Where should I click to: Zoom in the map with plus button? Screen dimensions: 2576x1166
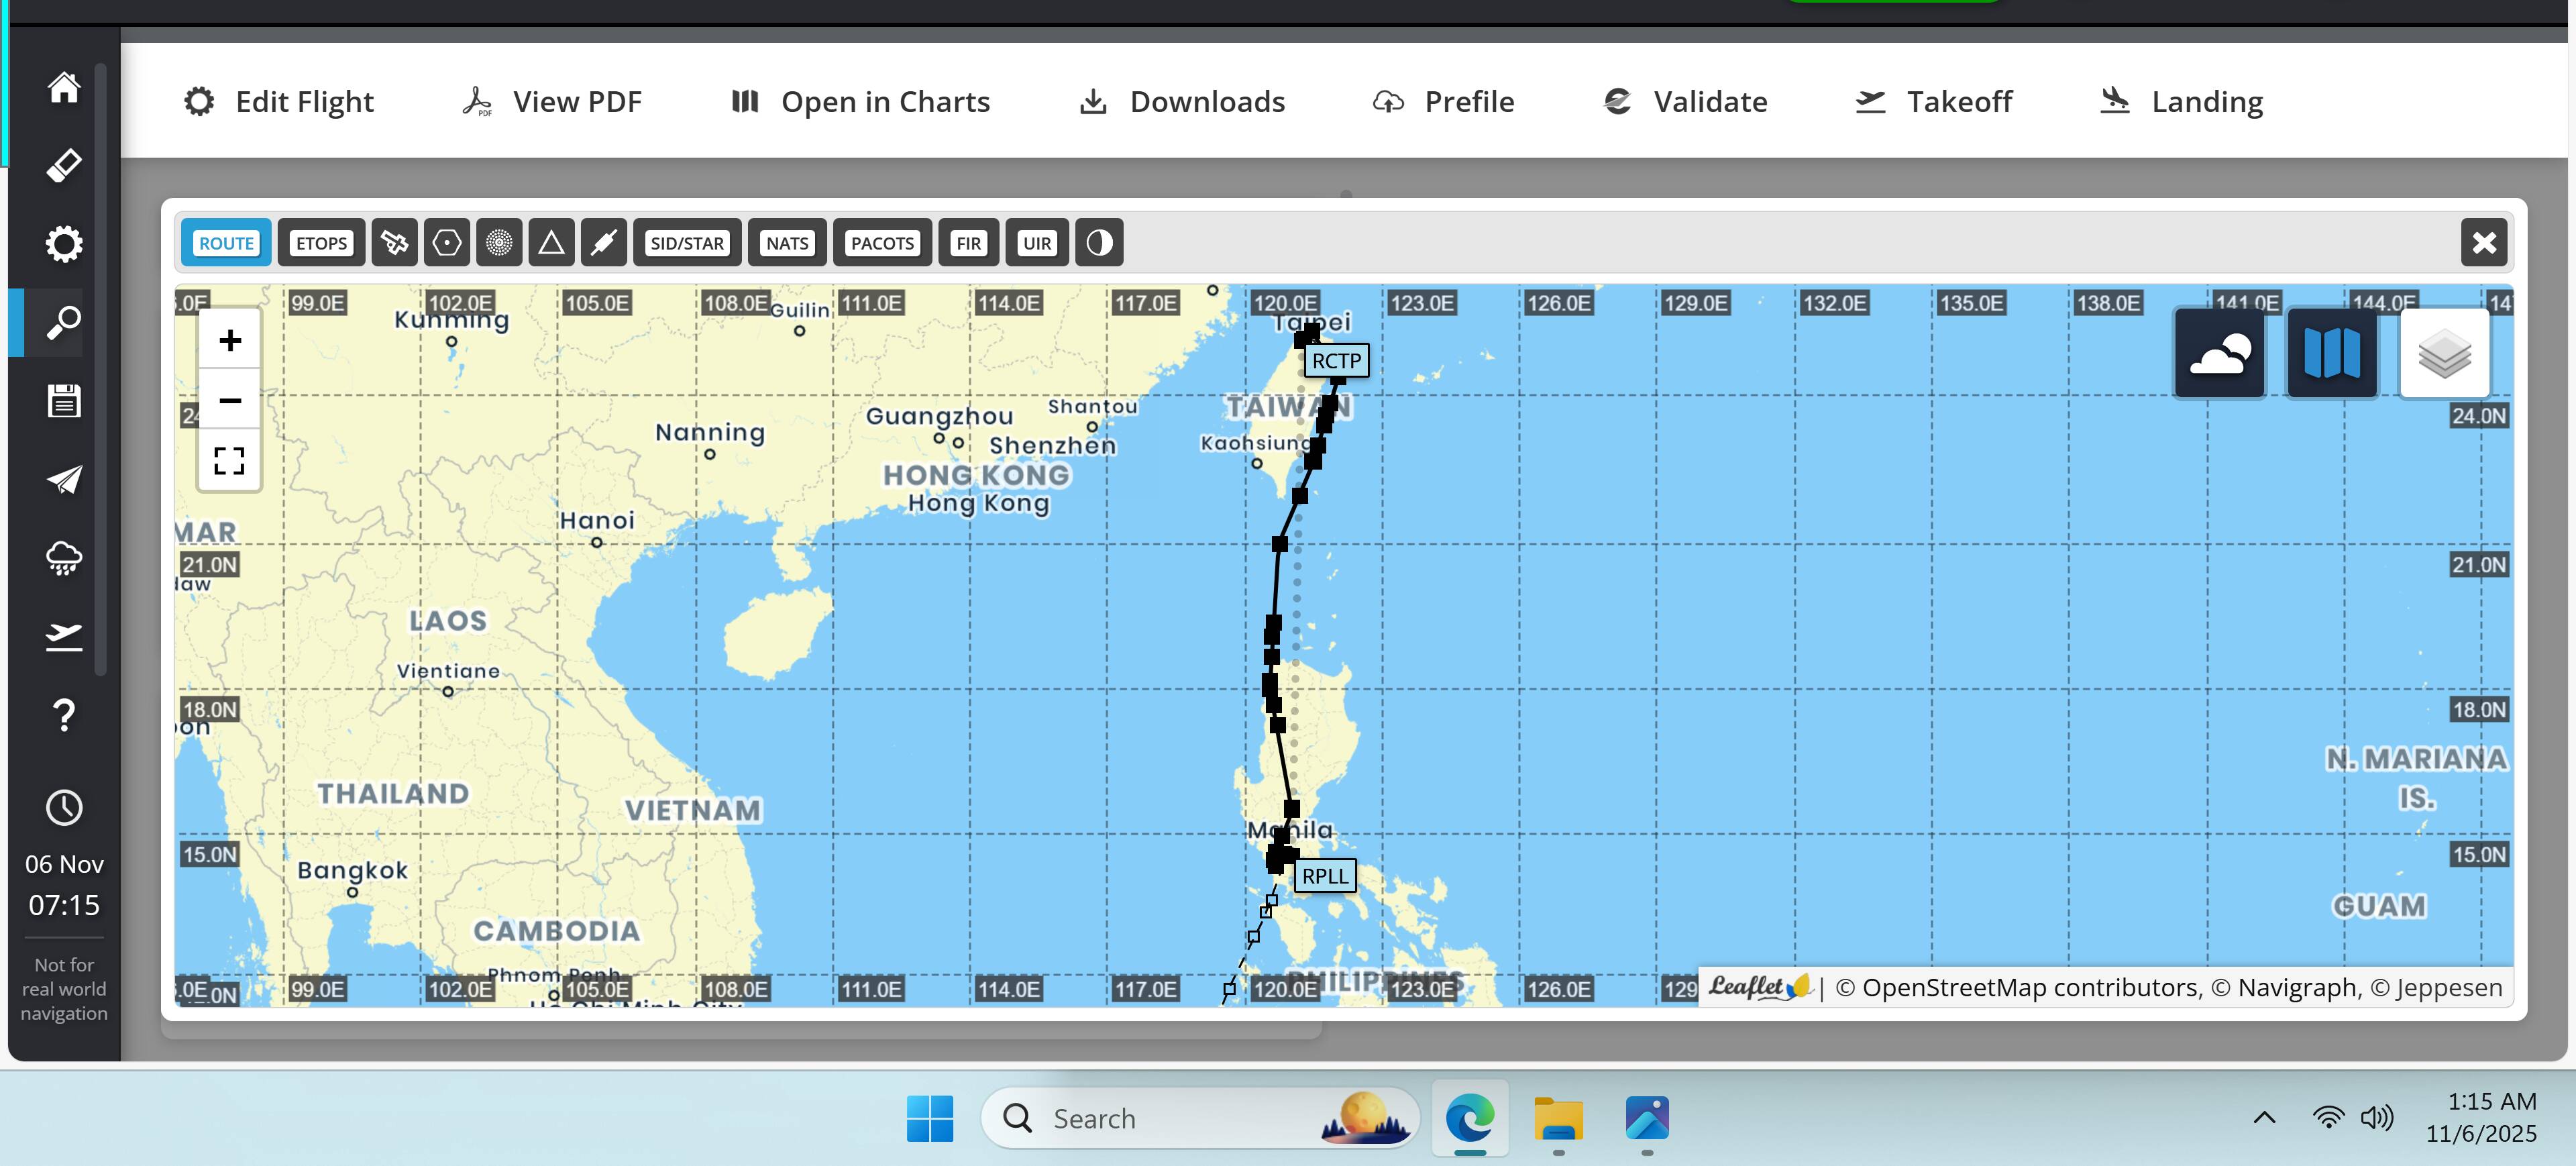230,341
